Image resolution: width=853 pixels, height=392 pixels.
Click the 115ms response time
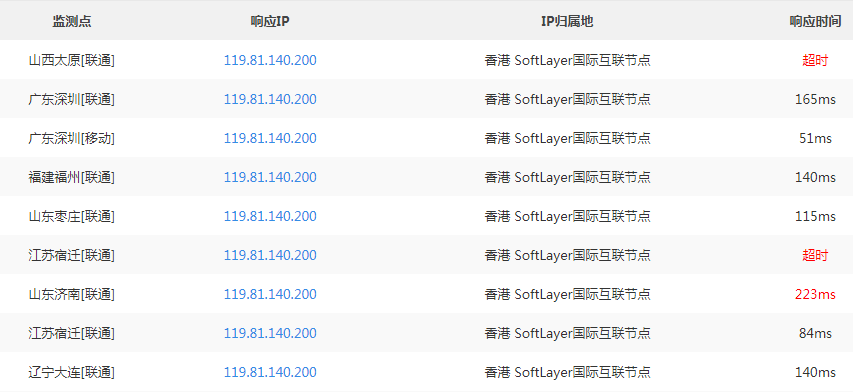click(x=815, y=216)
